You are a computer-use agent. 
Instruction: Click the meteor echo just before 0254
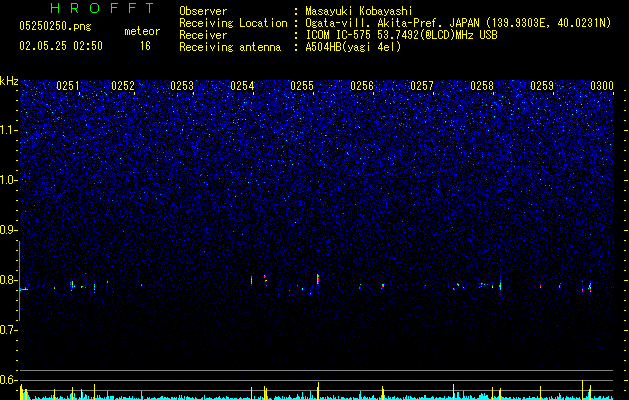pyautogui.click(x=252, y=280)
